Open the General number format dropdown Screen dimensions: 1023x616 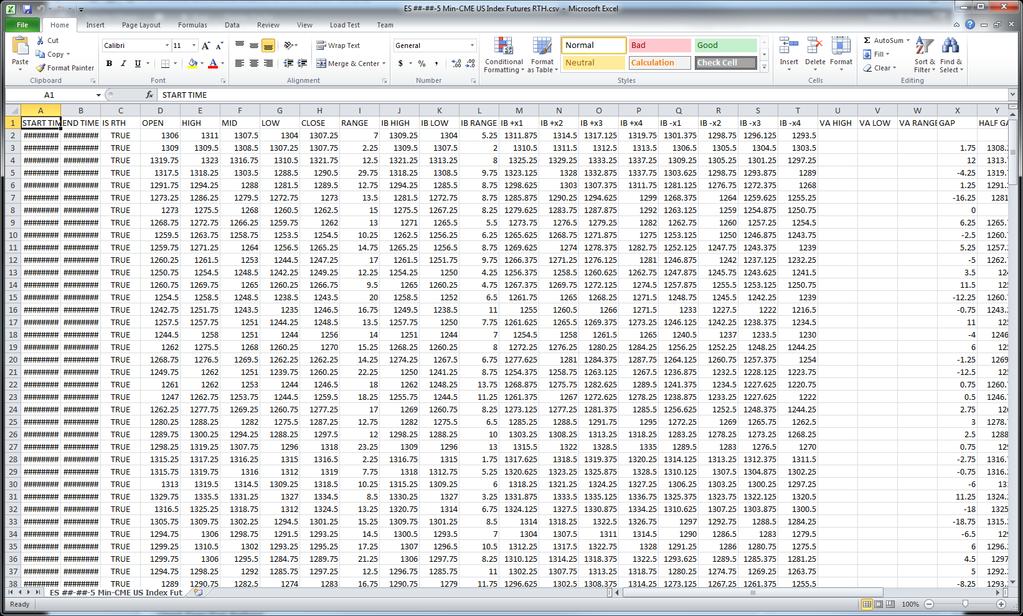(472, 46)
